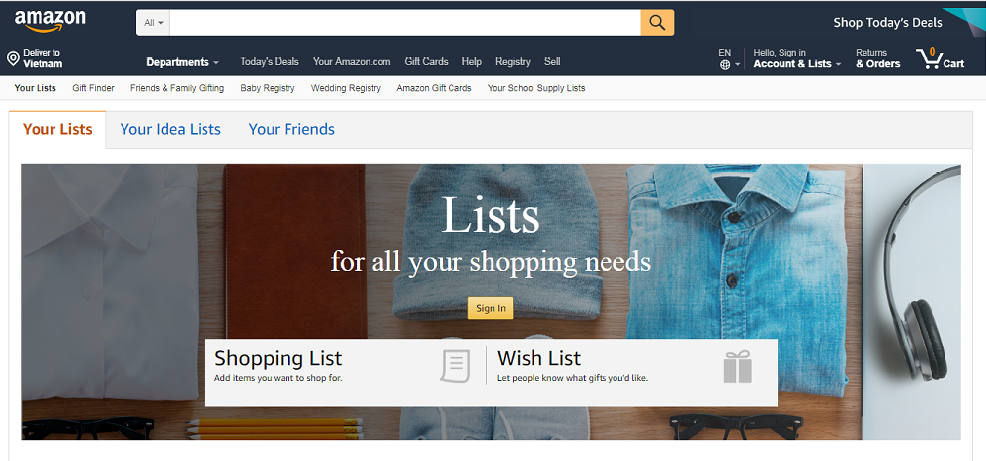
Task: Open Today's Deals link
Action: point(269,62)
